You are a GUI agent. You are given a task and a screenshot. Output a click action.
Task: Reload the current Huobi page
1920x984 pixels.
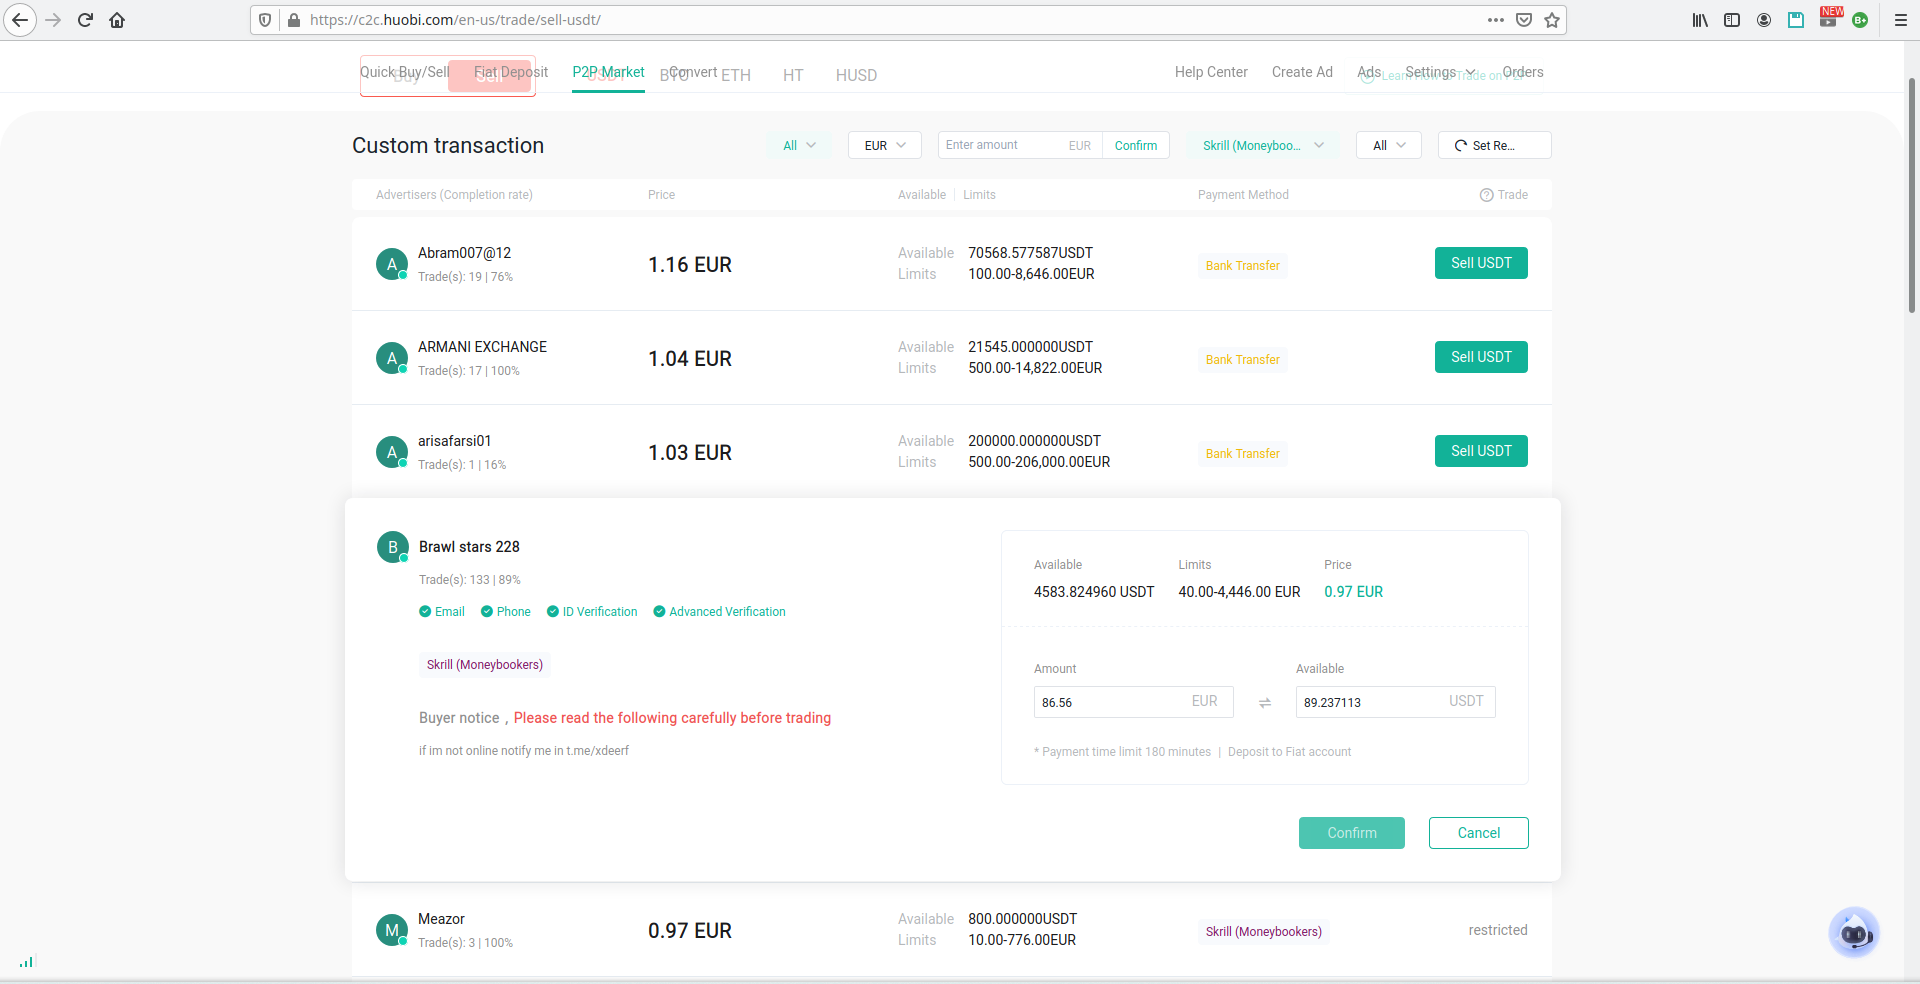85,20
